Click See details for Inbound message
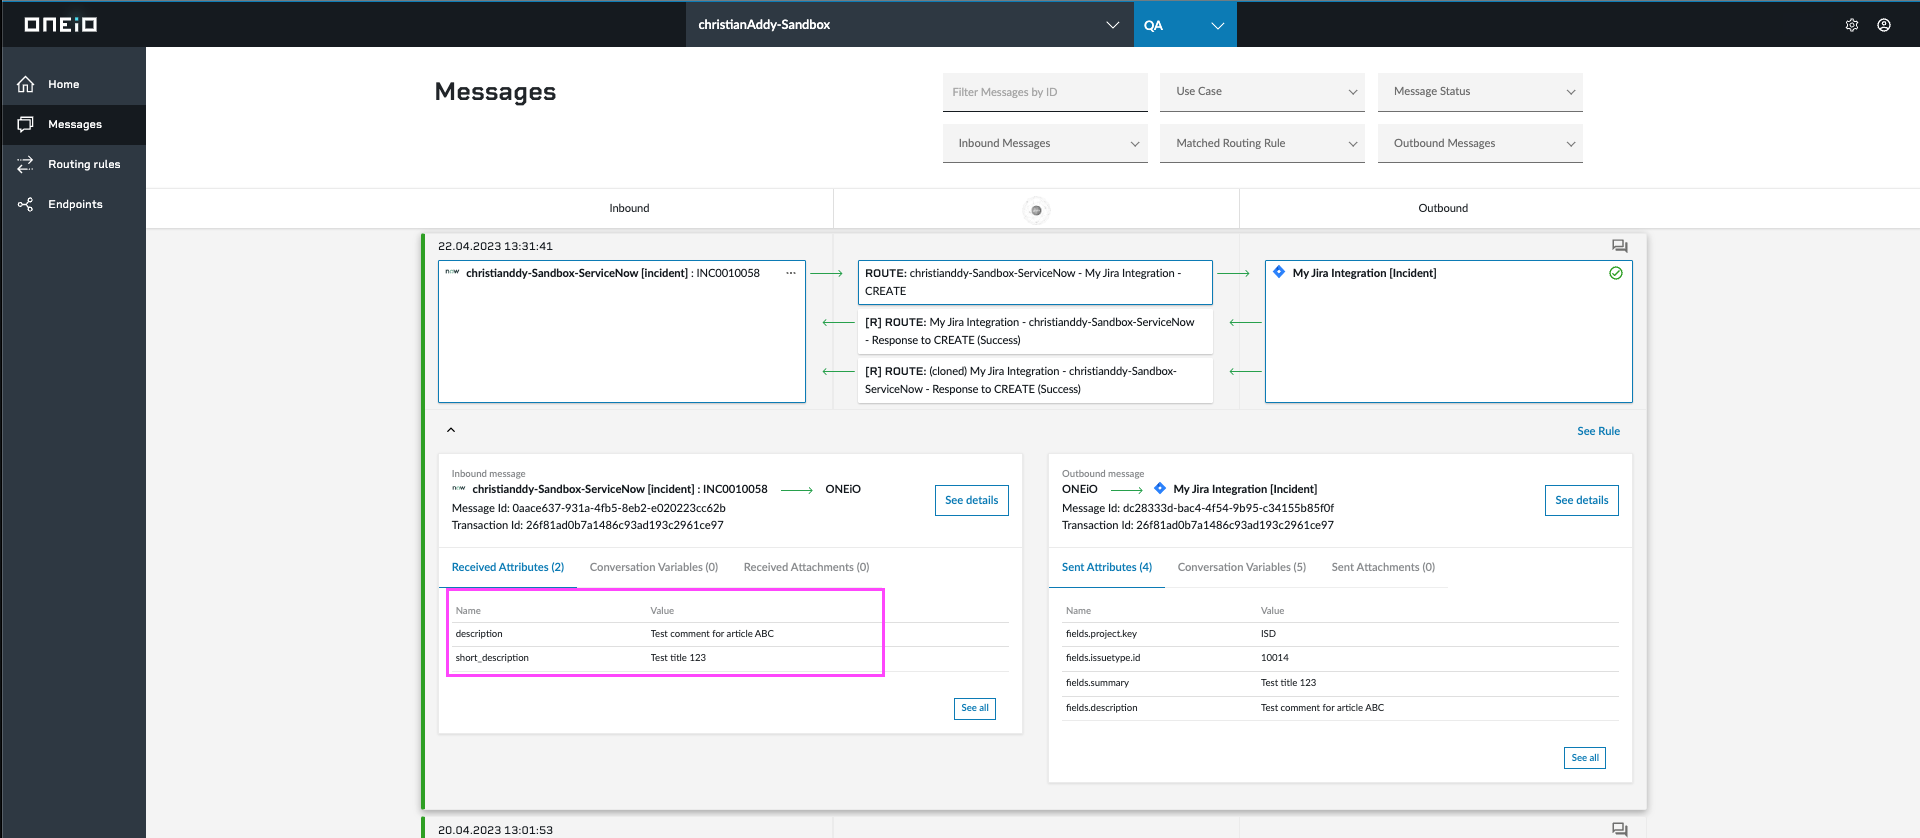The width and height of the screenshot is (1920, 838). (x=972, y=500)
